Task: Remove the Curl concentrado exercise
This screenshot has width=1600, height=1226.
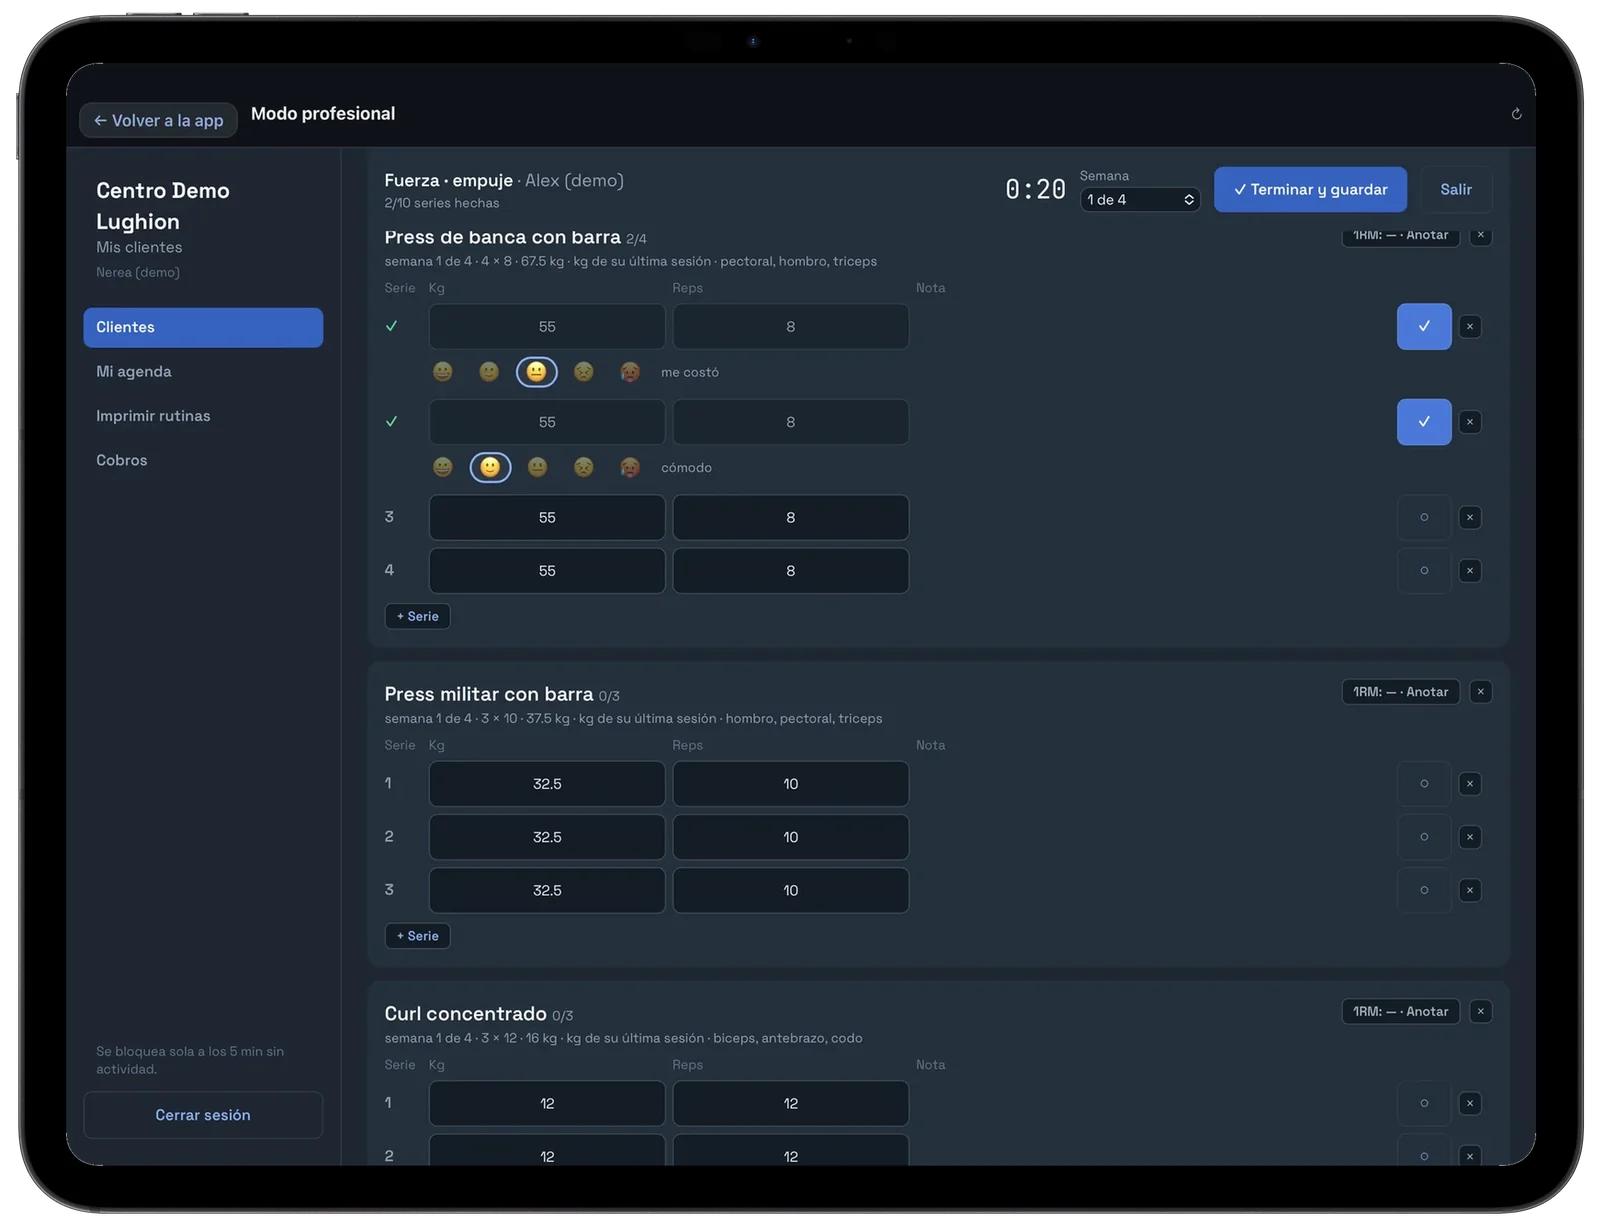Action: point(1481,1011)
